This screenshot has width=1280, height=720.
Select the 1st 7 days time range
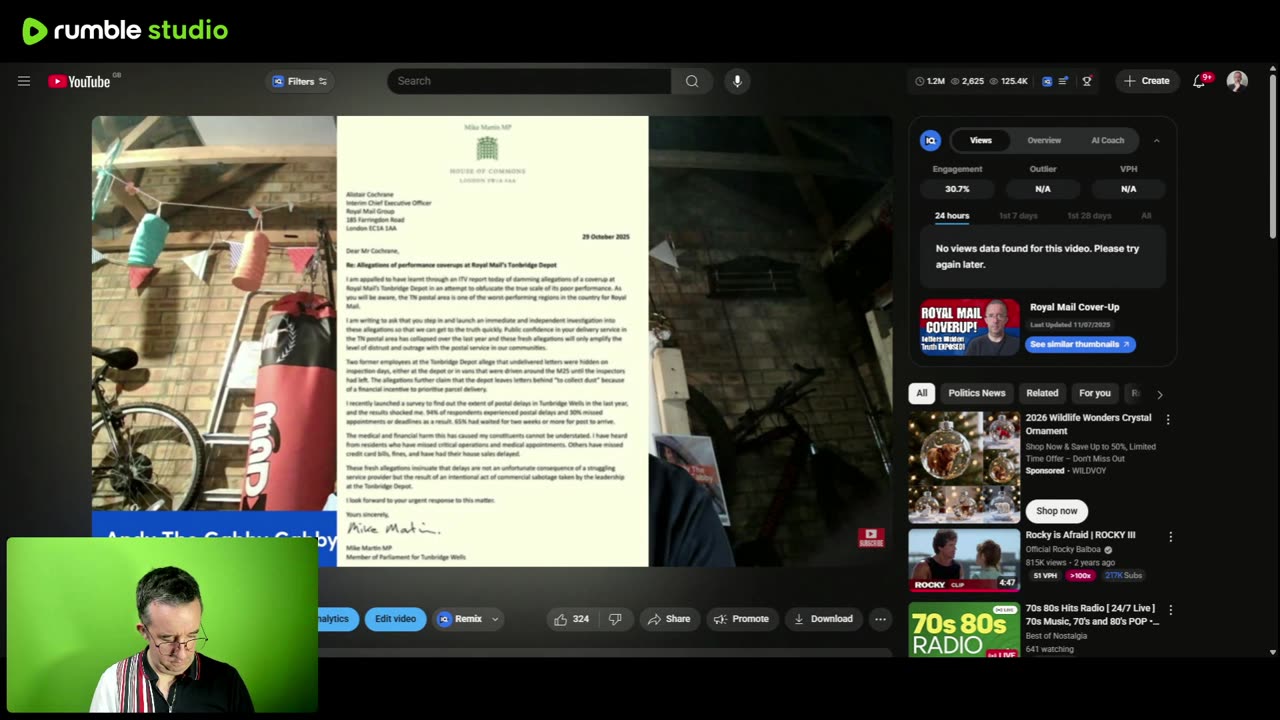1018,216
